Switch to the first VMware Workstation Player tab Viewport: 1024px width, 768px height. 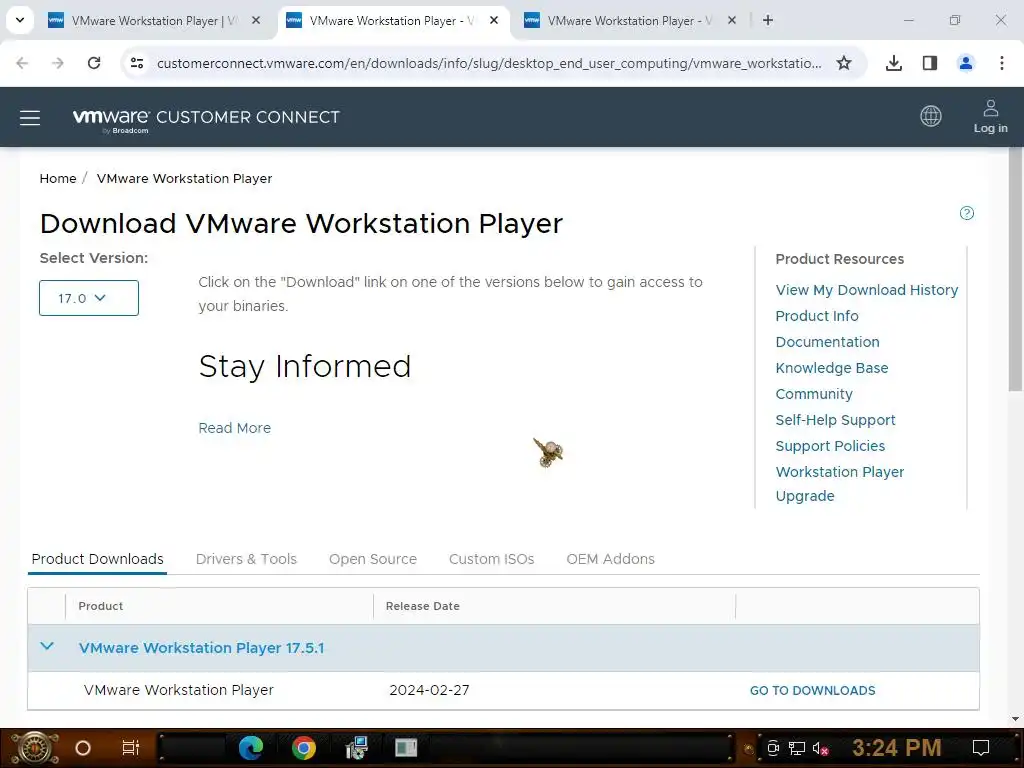click(x=155, y=21)
